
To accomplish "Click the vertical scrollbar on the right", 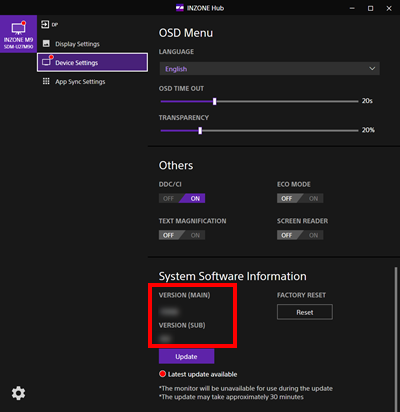I will [x=396, y=338].
